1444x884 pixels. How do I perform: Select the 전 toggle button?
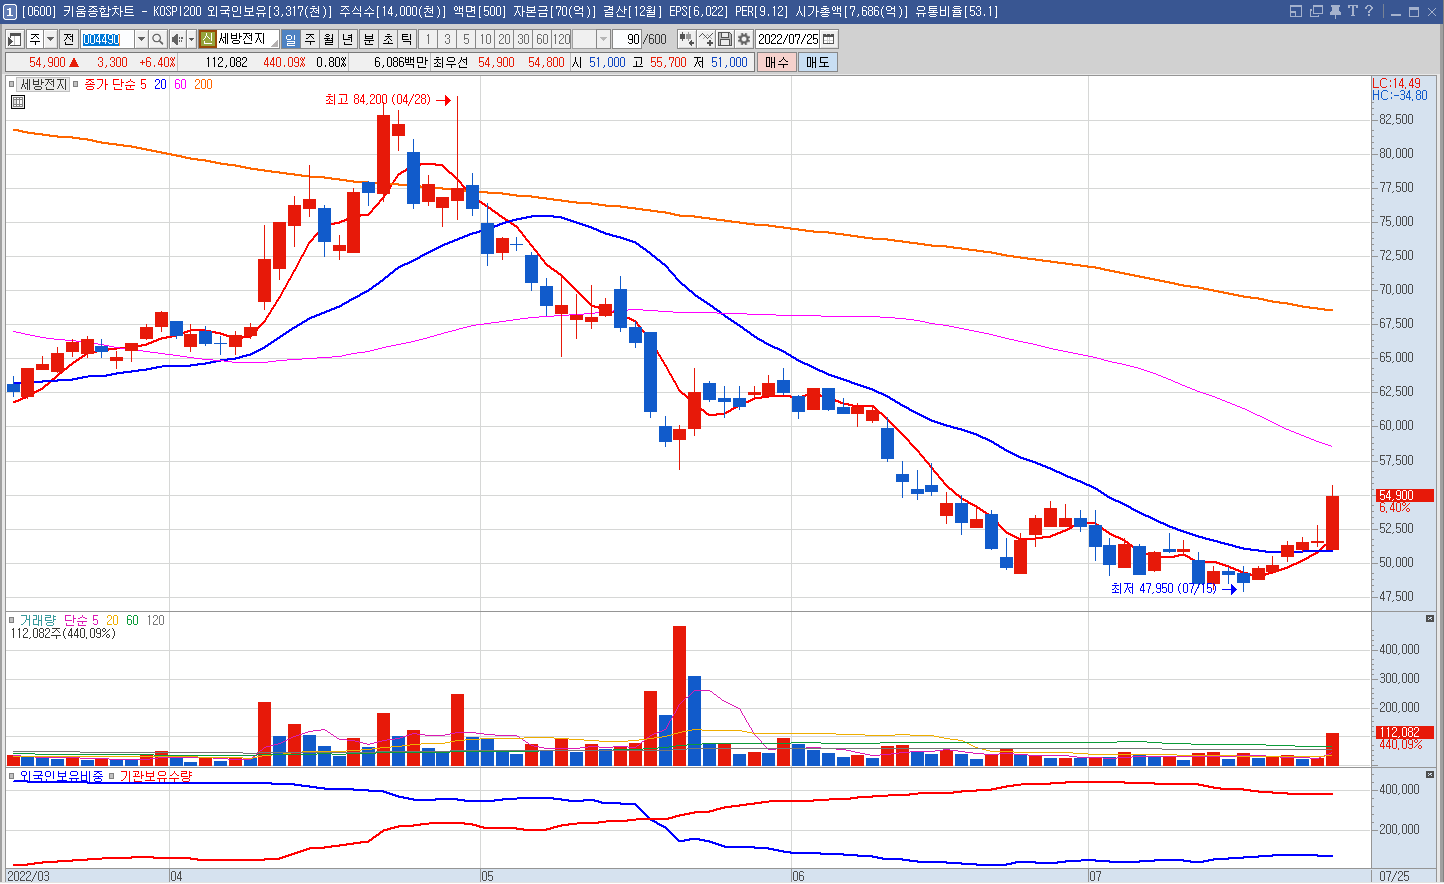coord(68,39)
